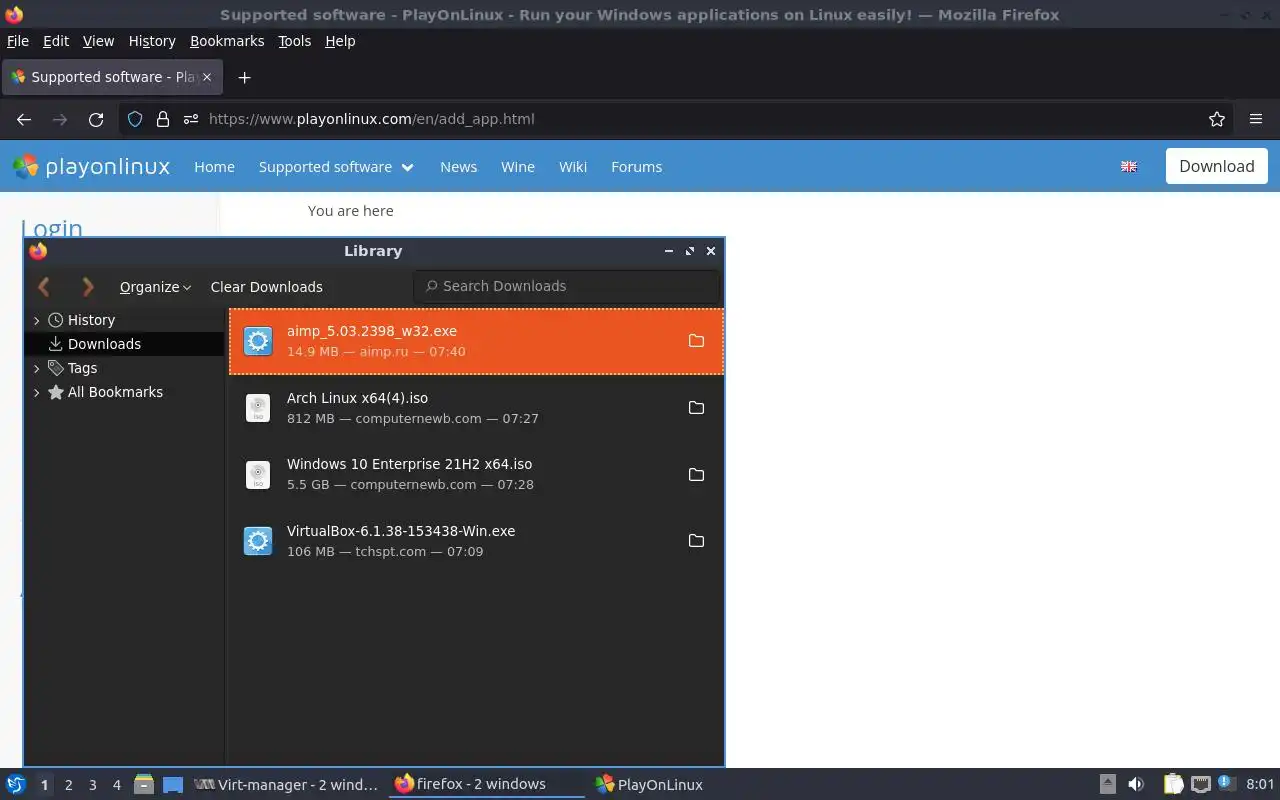The image size is (1280, 800).
Task: Expand the Tags tree item
Action: (37, 368)
